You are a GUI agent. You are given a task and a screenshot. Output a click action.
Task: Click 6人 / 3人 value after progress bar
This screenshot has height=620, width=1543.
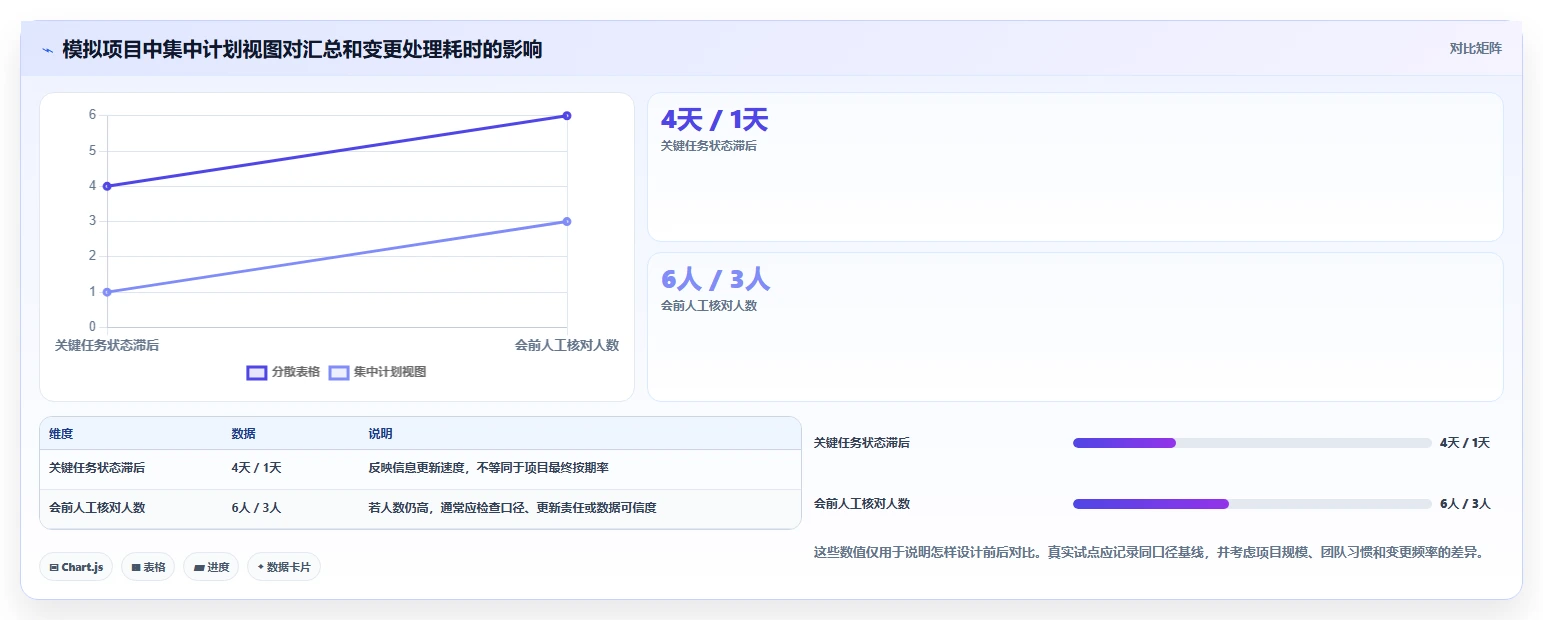[x=1465, y=504]
